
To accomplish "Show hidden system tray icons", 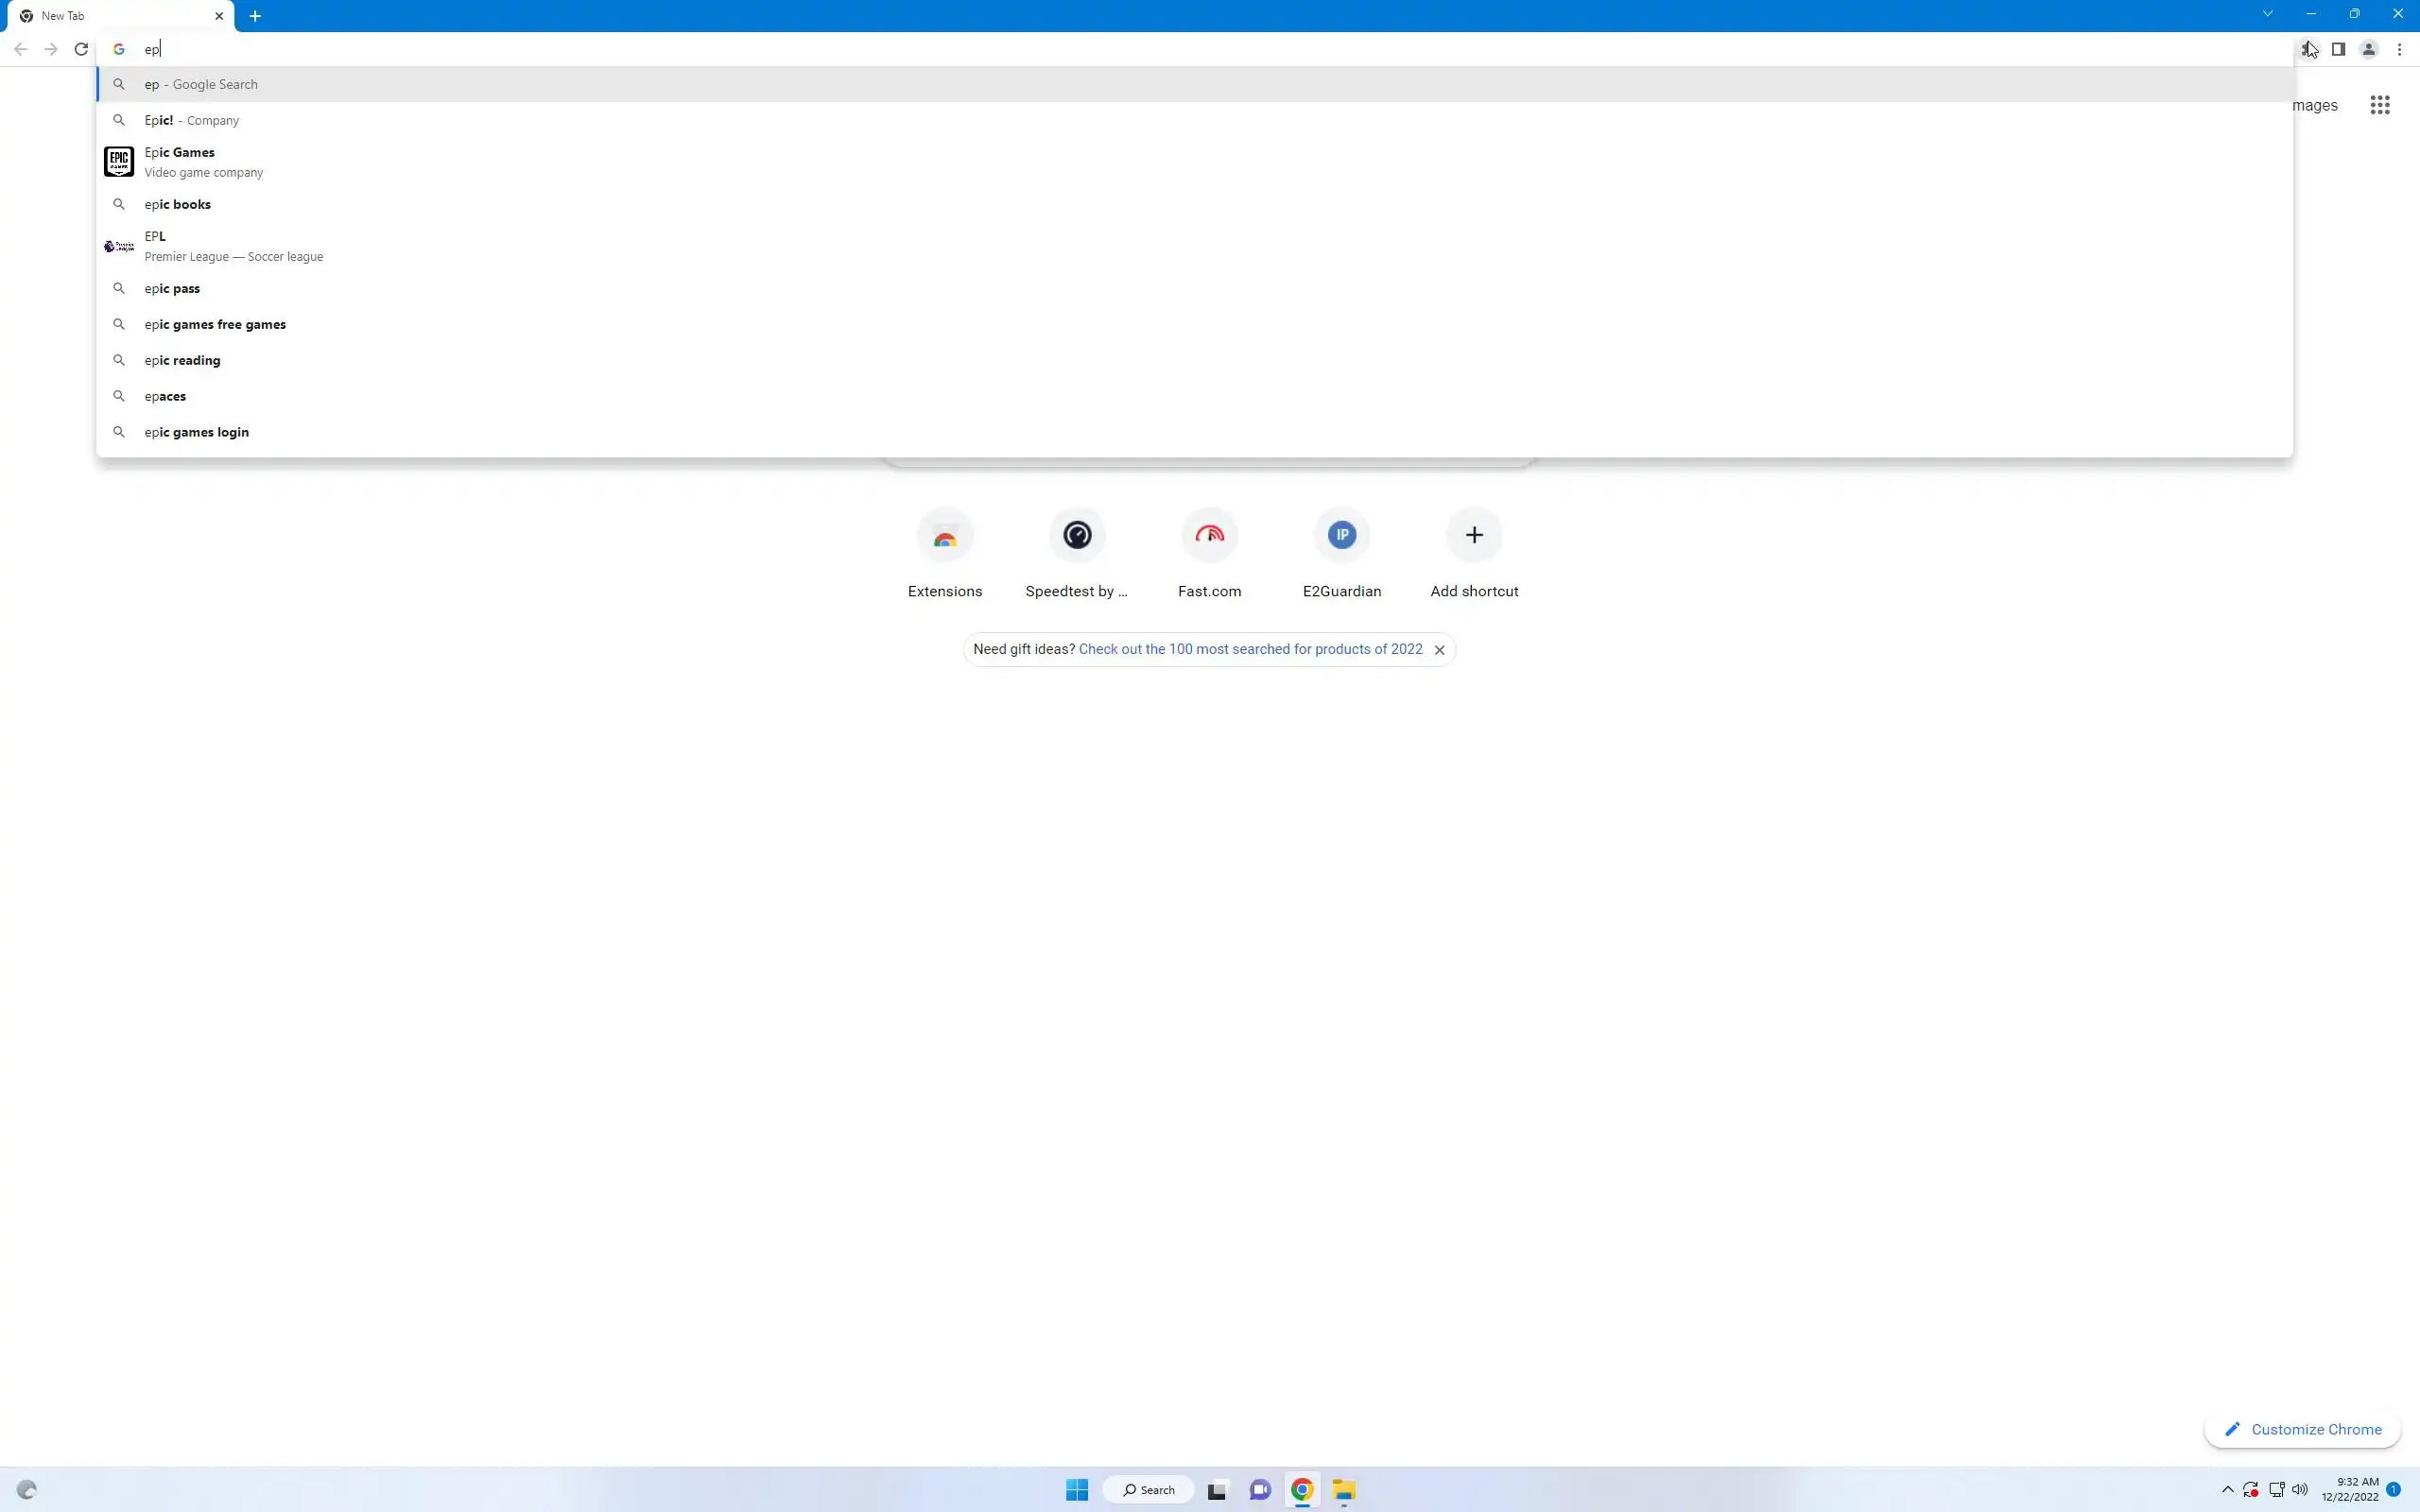I will click(2227, 1489).
